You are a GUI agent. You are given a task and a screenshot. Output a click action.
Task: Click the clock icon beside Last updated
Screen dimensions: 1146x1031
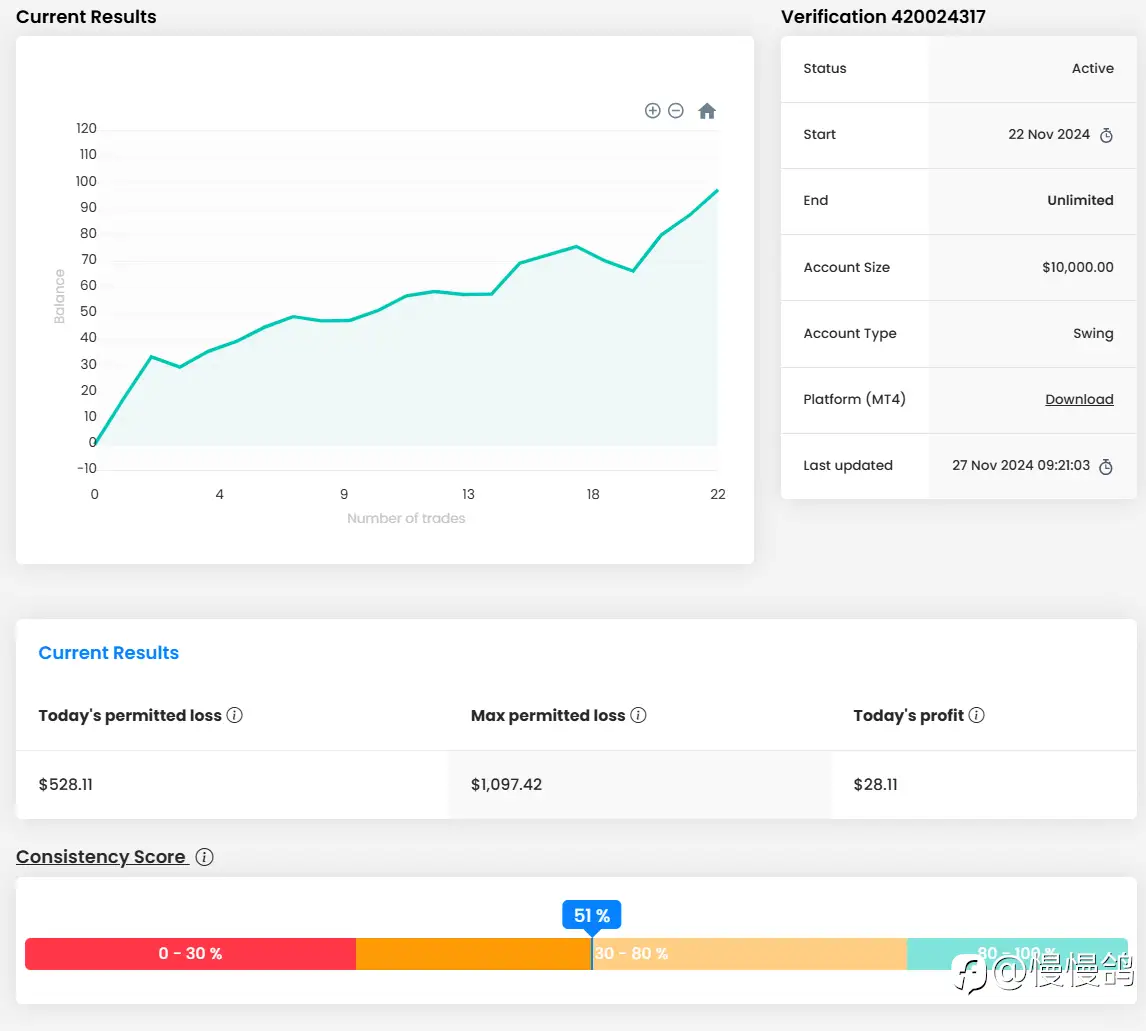1106,467
